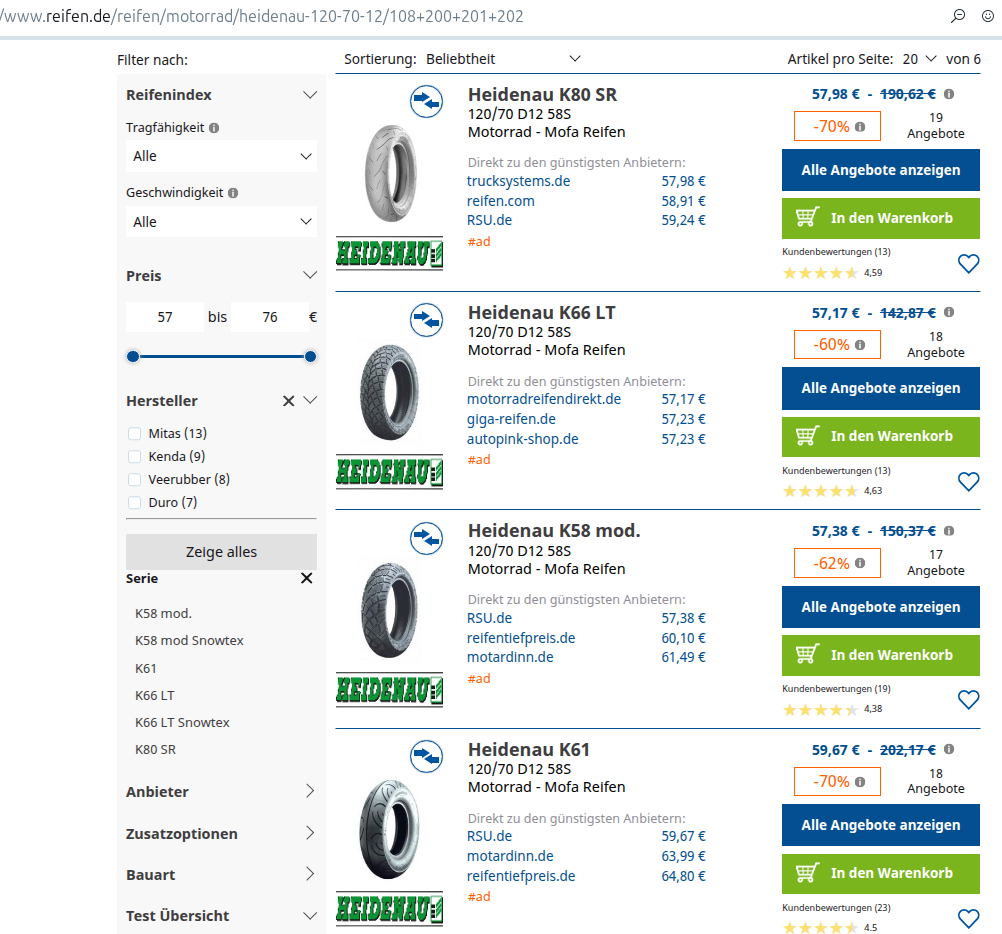The width and height of the screenshot is (1002, 934).
Task: Click Alle Angebote anzeigen for Heidenau K80 SR
Action: tap(880, 170)
